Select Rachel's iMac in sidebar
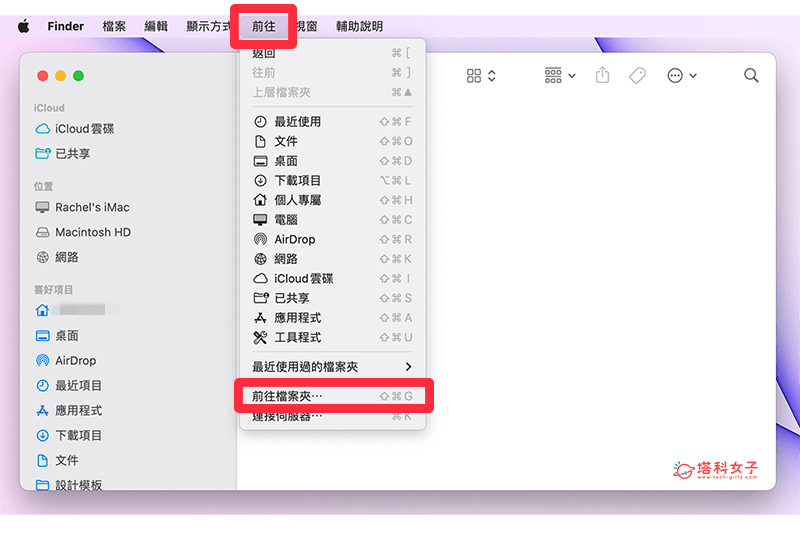The height and width of the screenshot is (538, 800). (x=83, y=207)
